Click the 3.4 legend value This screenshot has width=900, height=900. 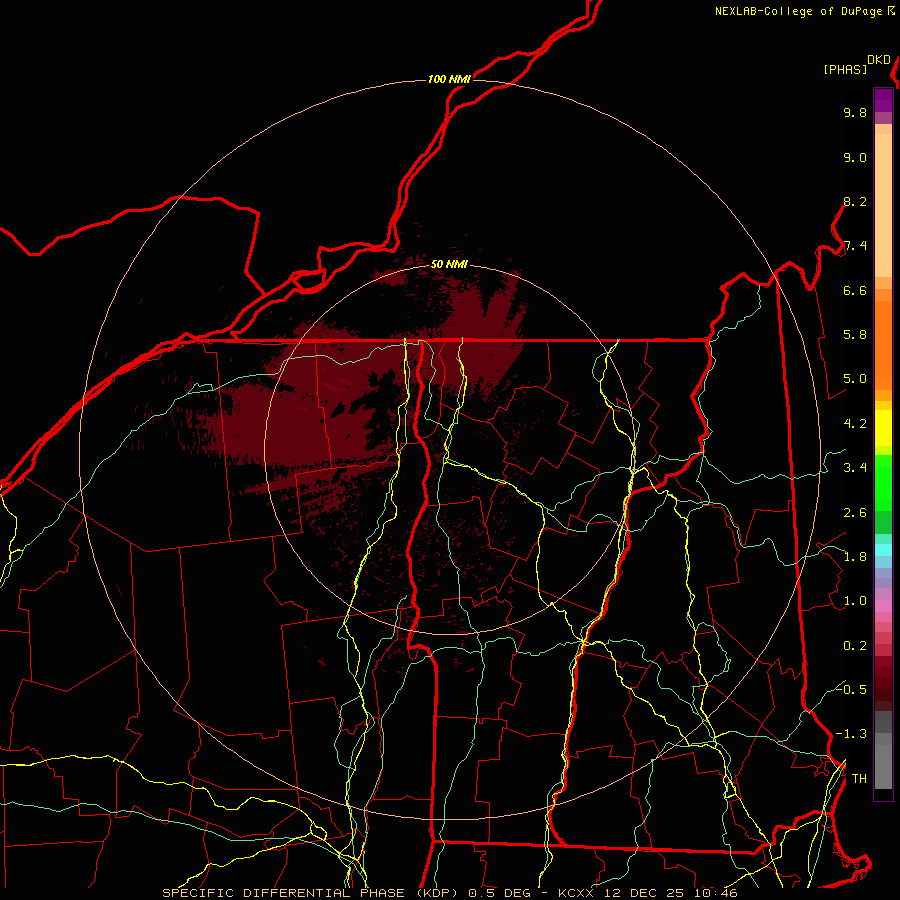point(855,468)
